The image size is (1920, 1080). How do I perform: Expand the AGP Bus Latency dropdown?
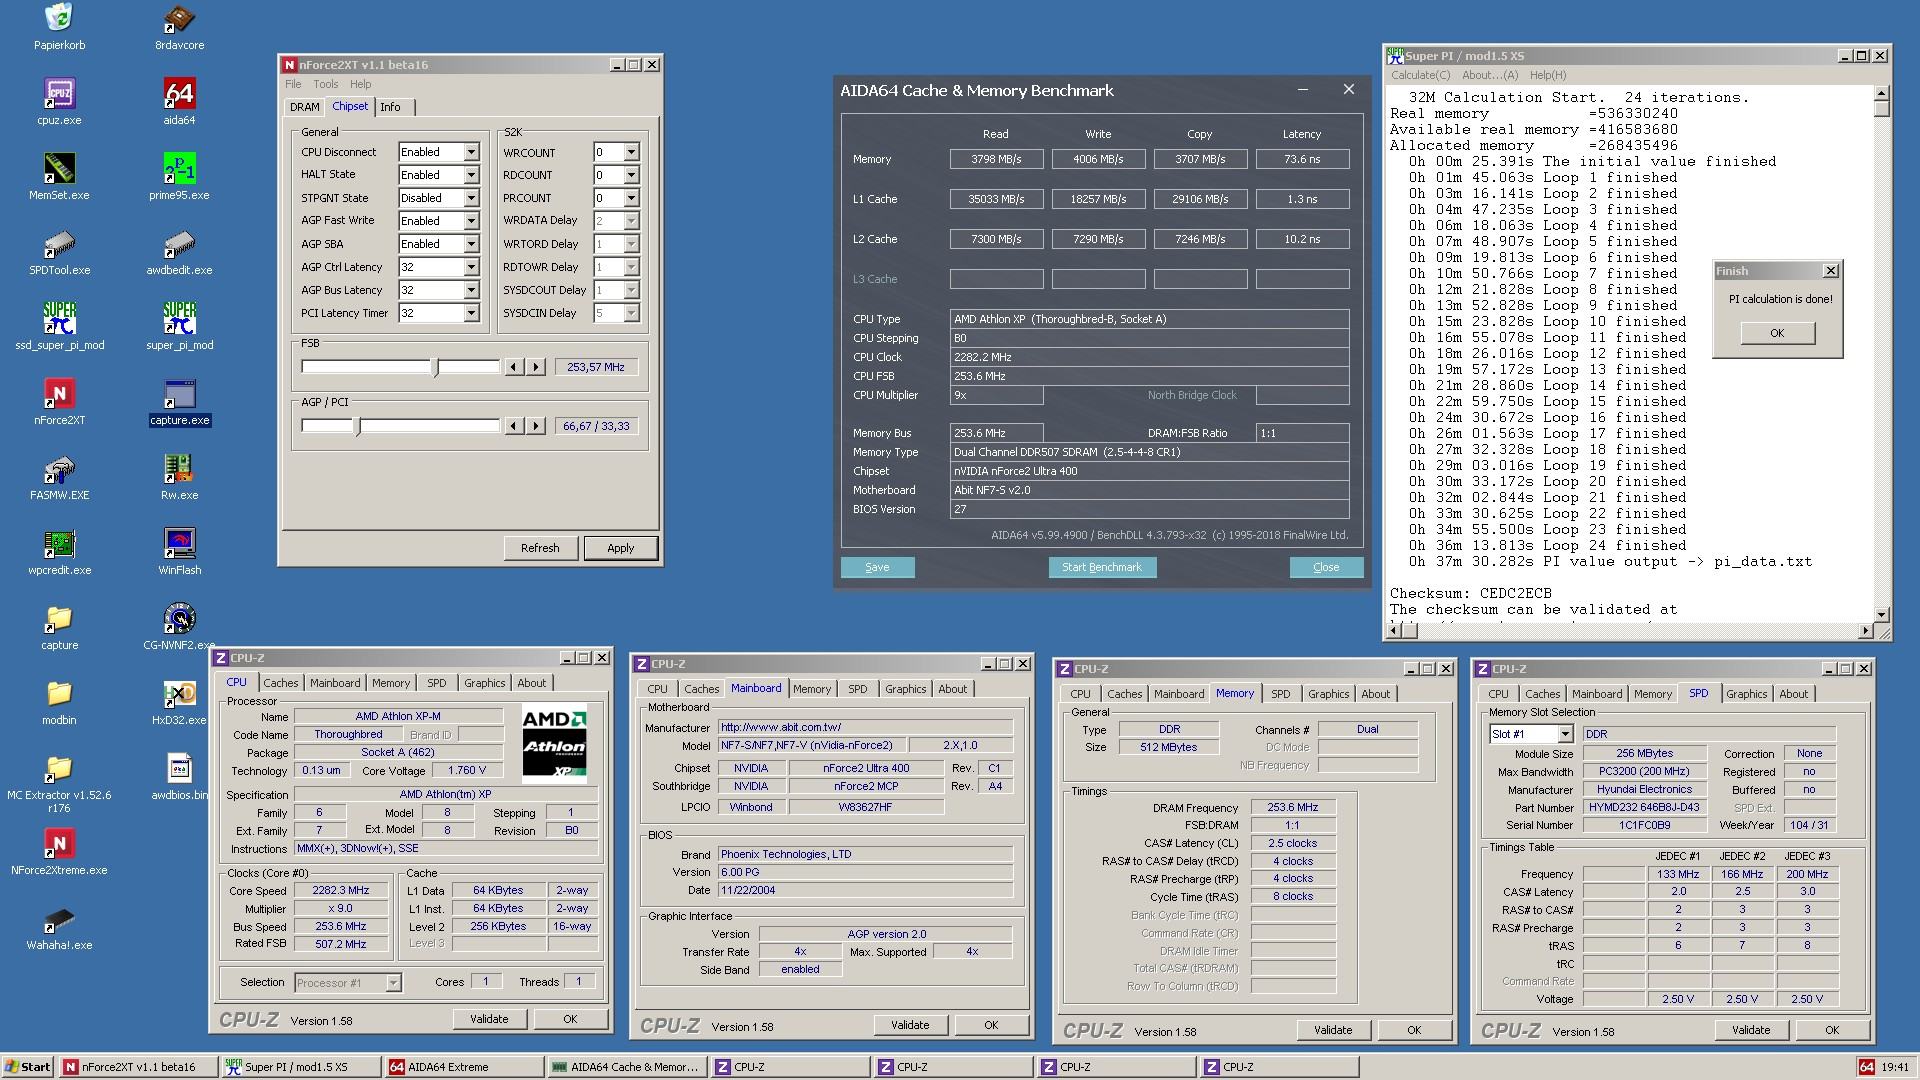point(471,290)
